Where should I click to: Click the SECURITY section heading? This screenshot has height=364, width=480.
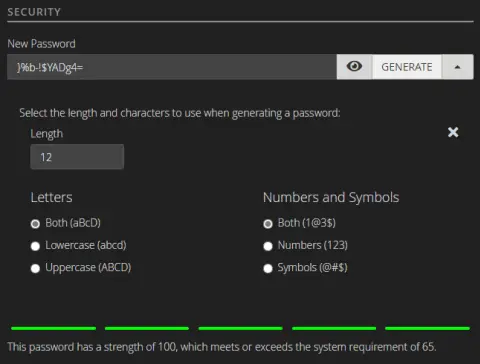34,12
